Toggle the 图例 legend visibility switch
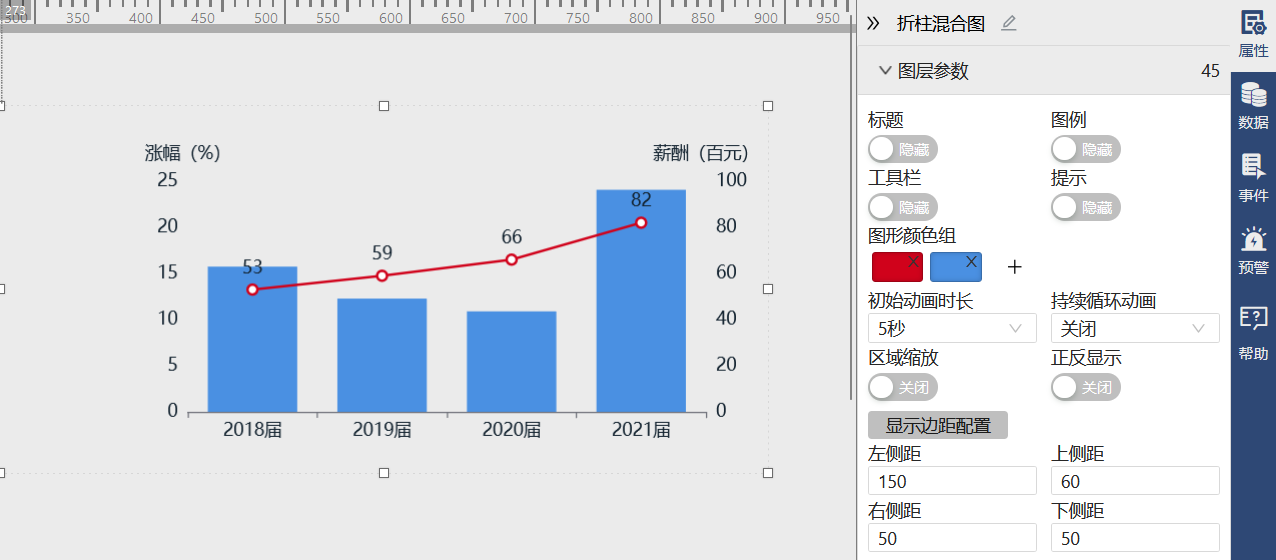Screen dimensions: 1276x560 point(1085,150)
